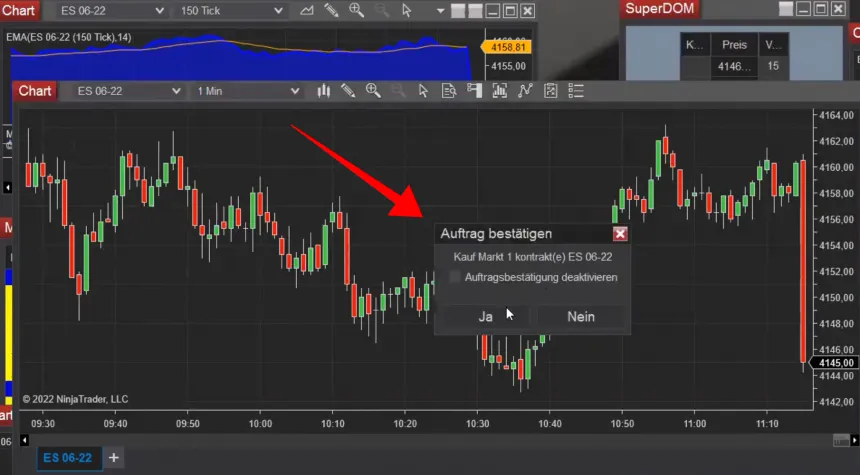Viewport: 860px width, 475px height.
Task: Cancel order with Nein button
Action: (581, 316)
